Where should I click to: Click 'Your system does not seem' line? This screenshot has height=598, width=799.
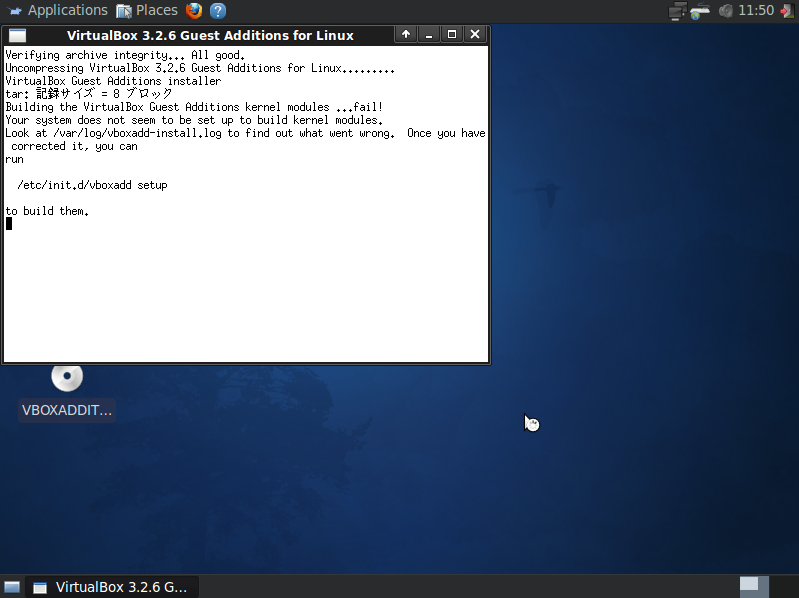[194, 120]
